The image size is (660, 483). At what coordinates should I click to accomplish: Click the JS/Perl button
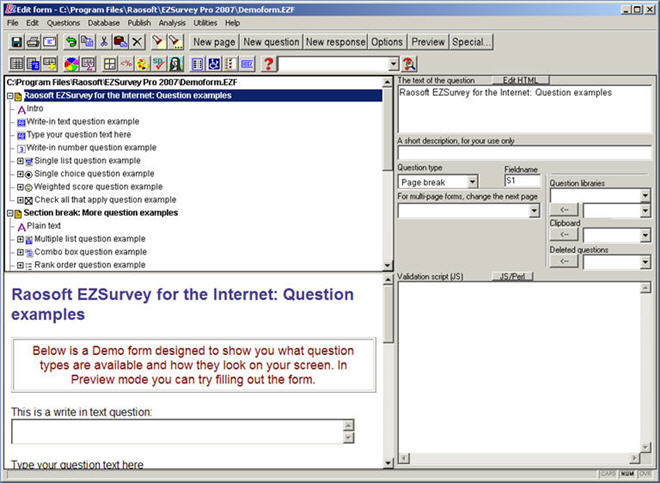coord(512,277)
